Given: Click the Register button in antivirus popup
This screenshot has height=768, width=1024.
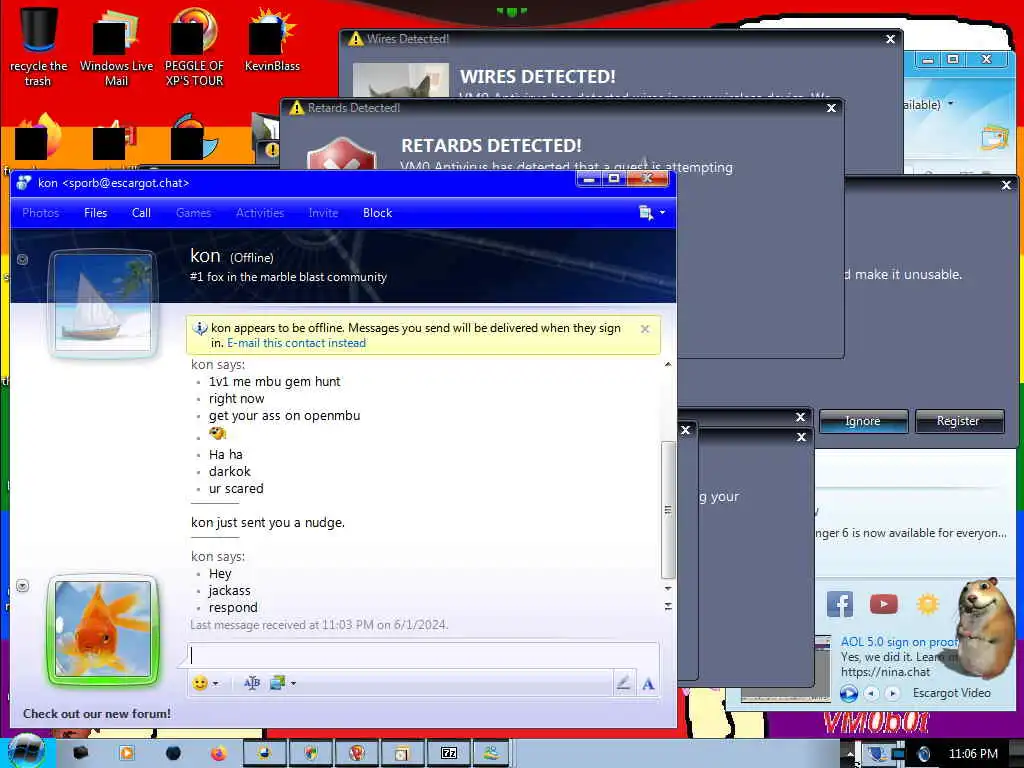Looking at the screenshot, I should coord(958,421).
